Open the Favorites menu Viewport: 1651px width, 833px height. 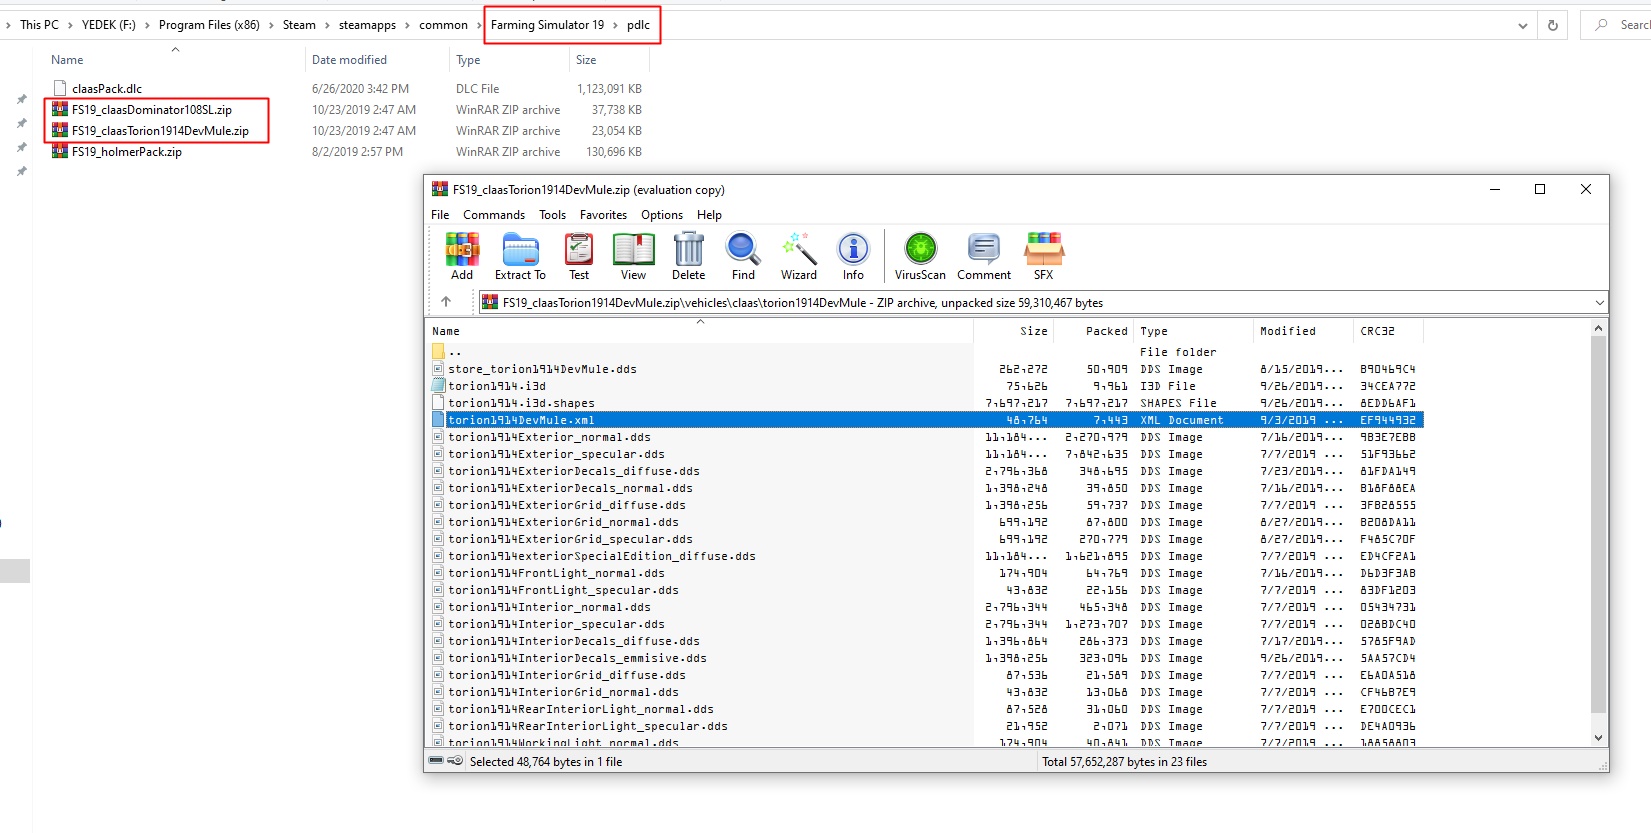click(x=603, y=215)
